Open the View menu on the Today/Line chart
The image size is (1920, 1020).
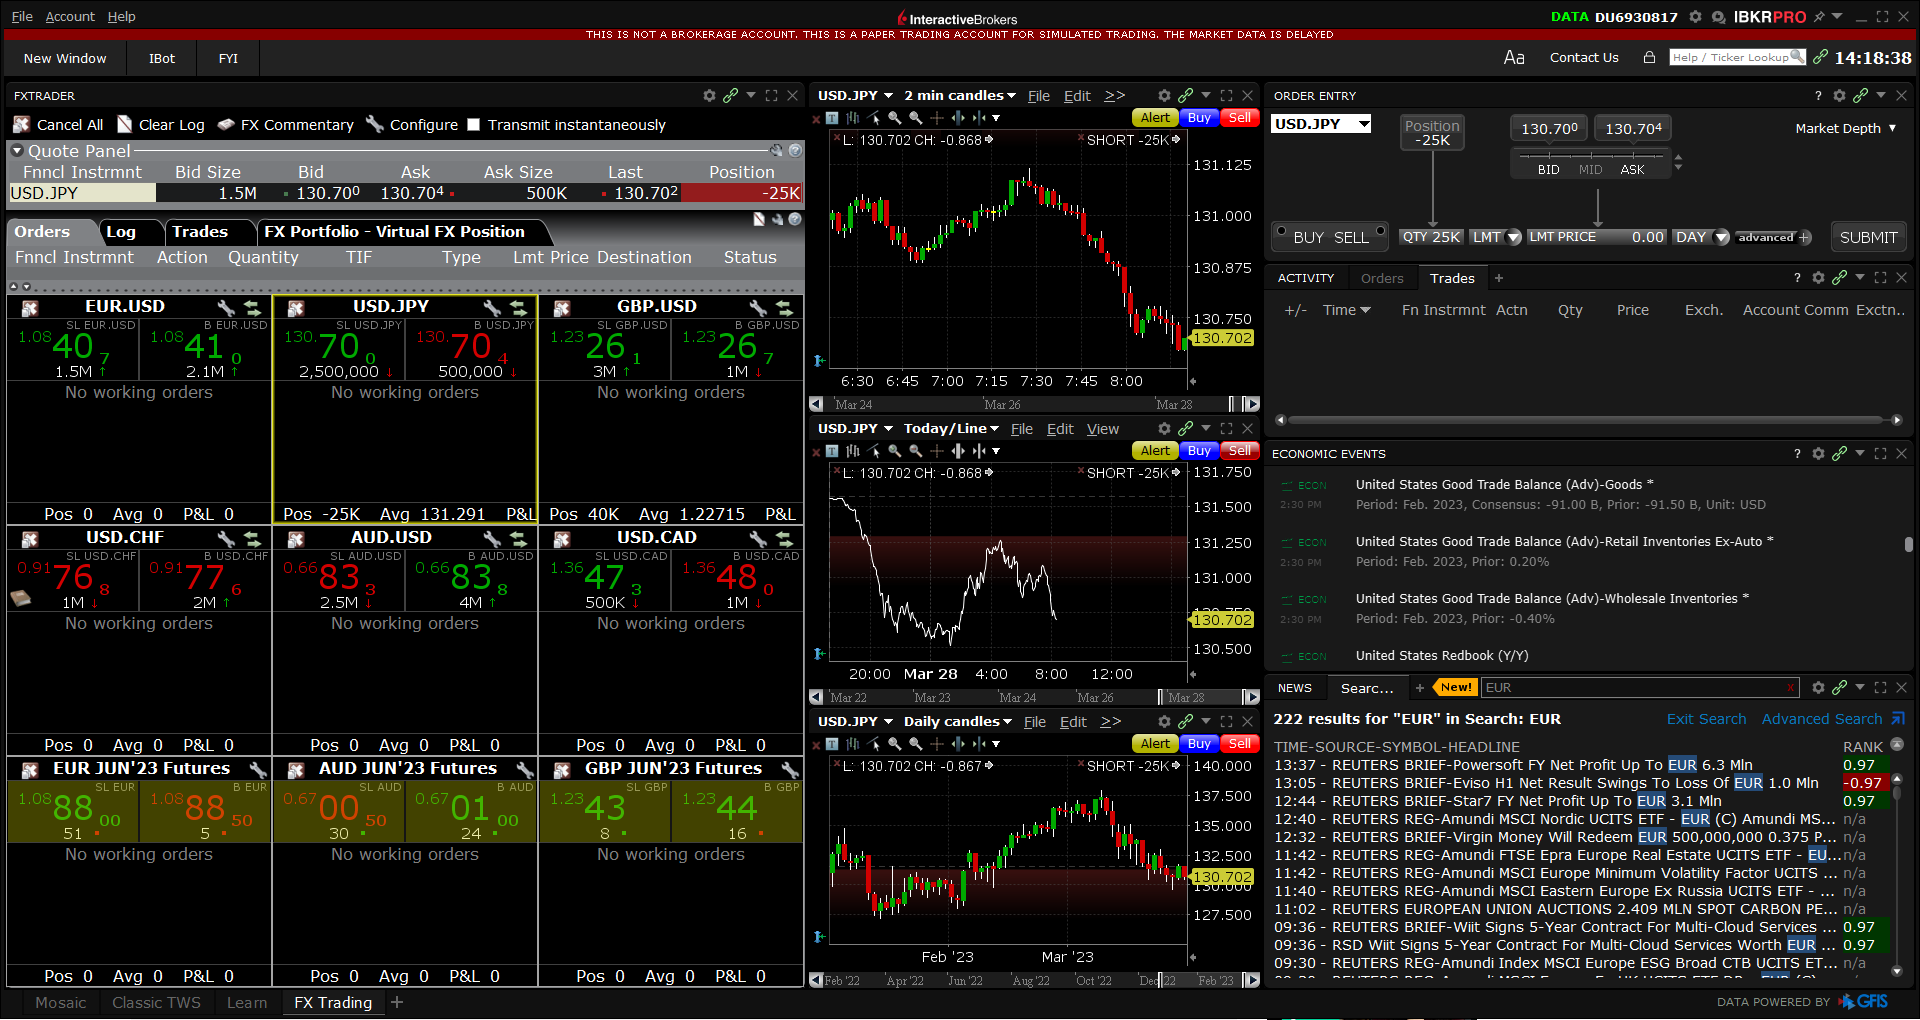coord(1103,429)
